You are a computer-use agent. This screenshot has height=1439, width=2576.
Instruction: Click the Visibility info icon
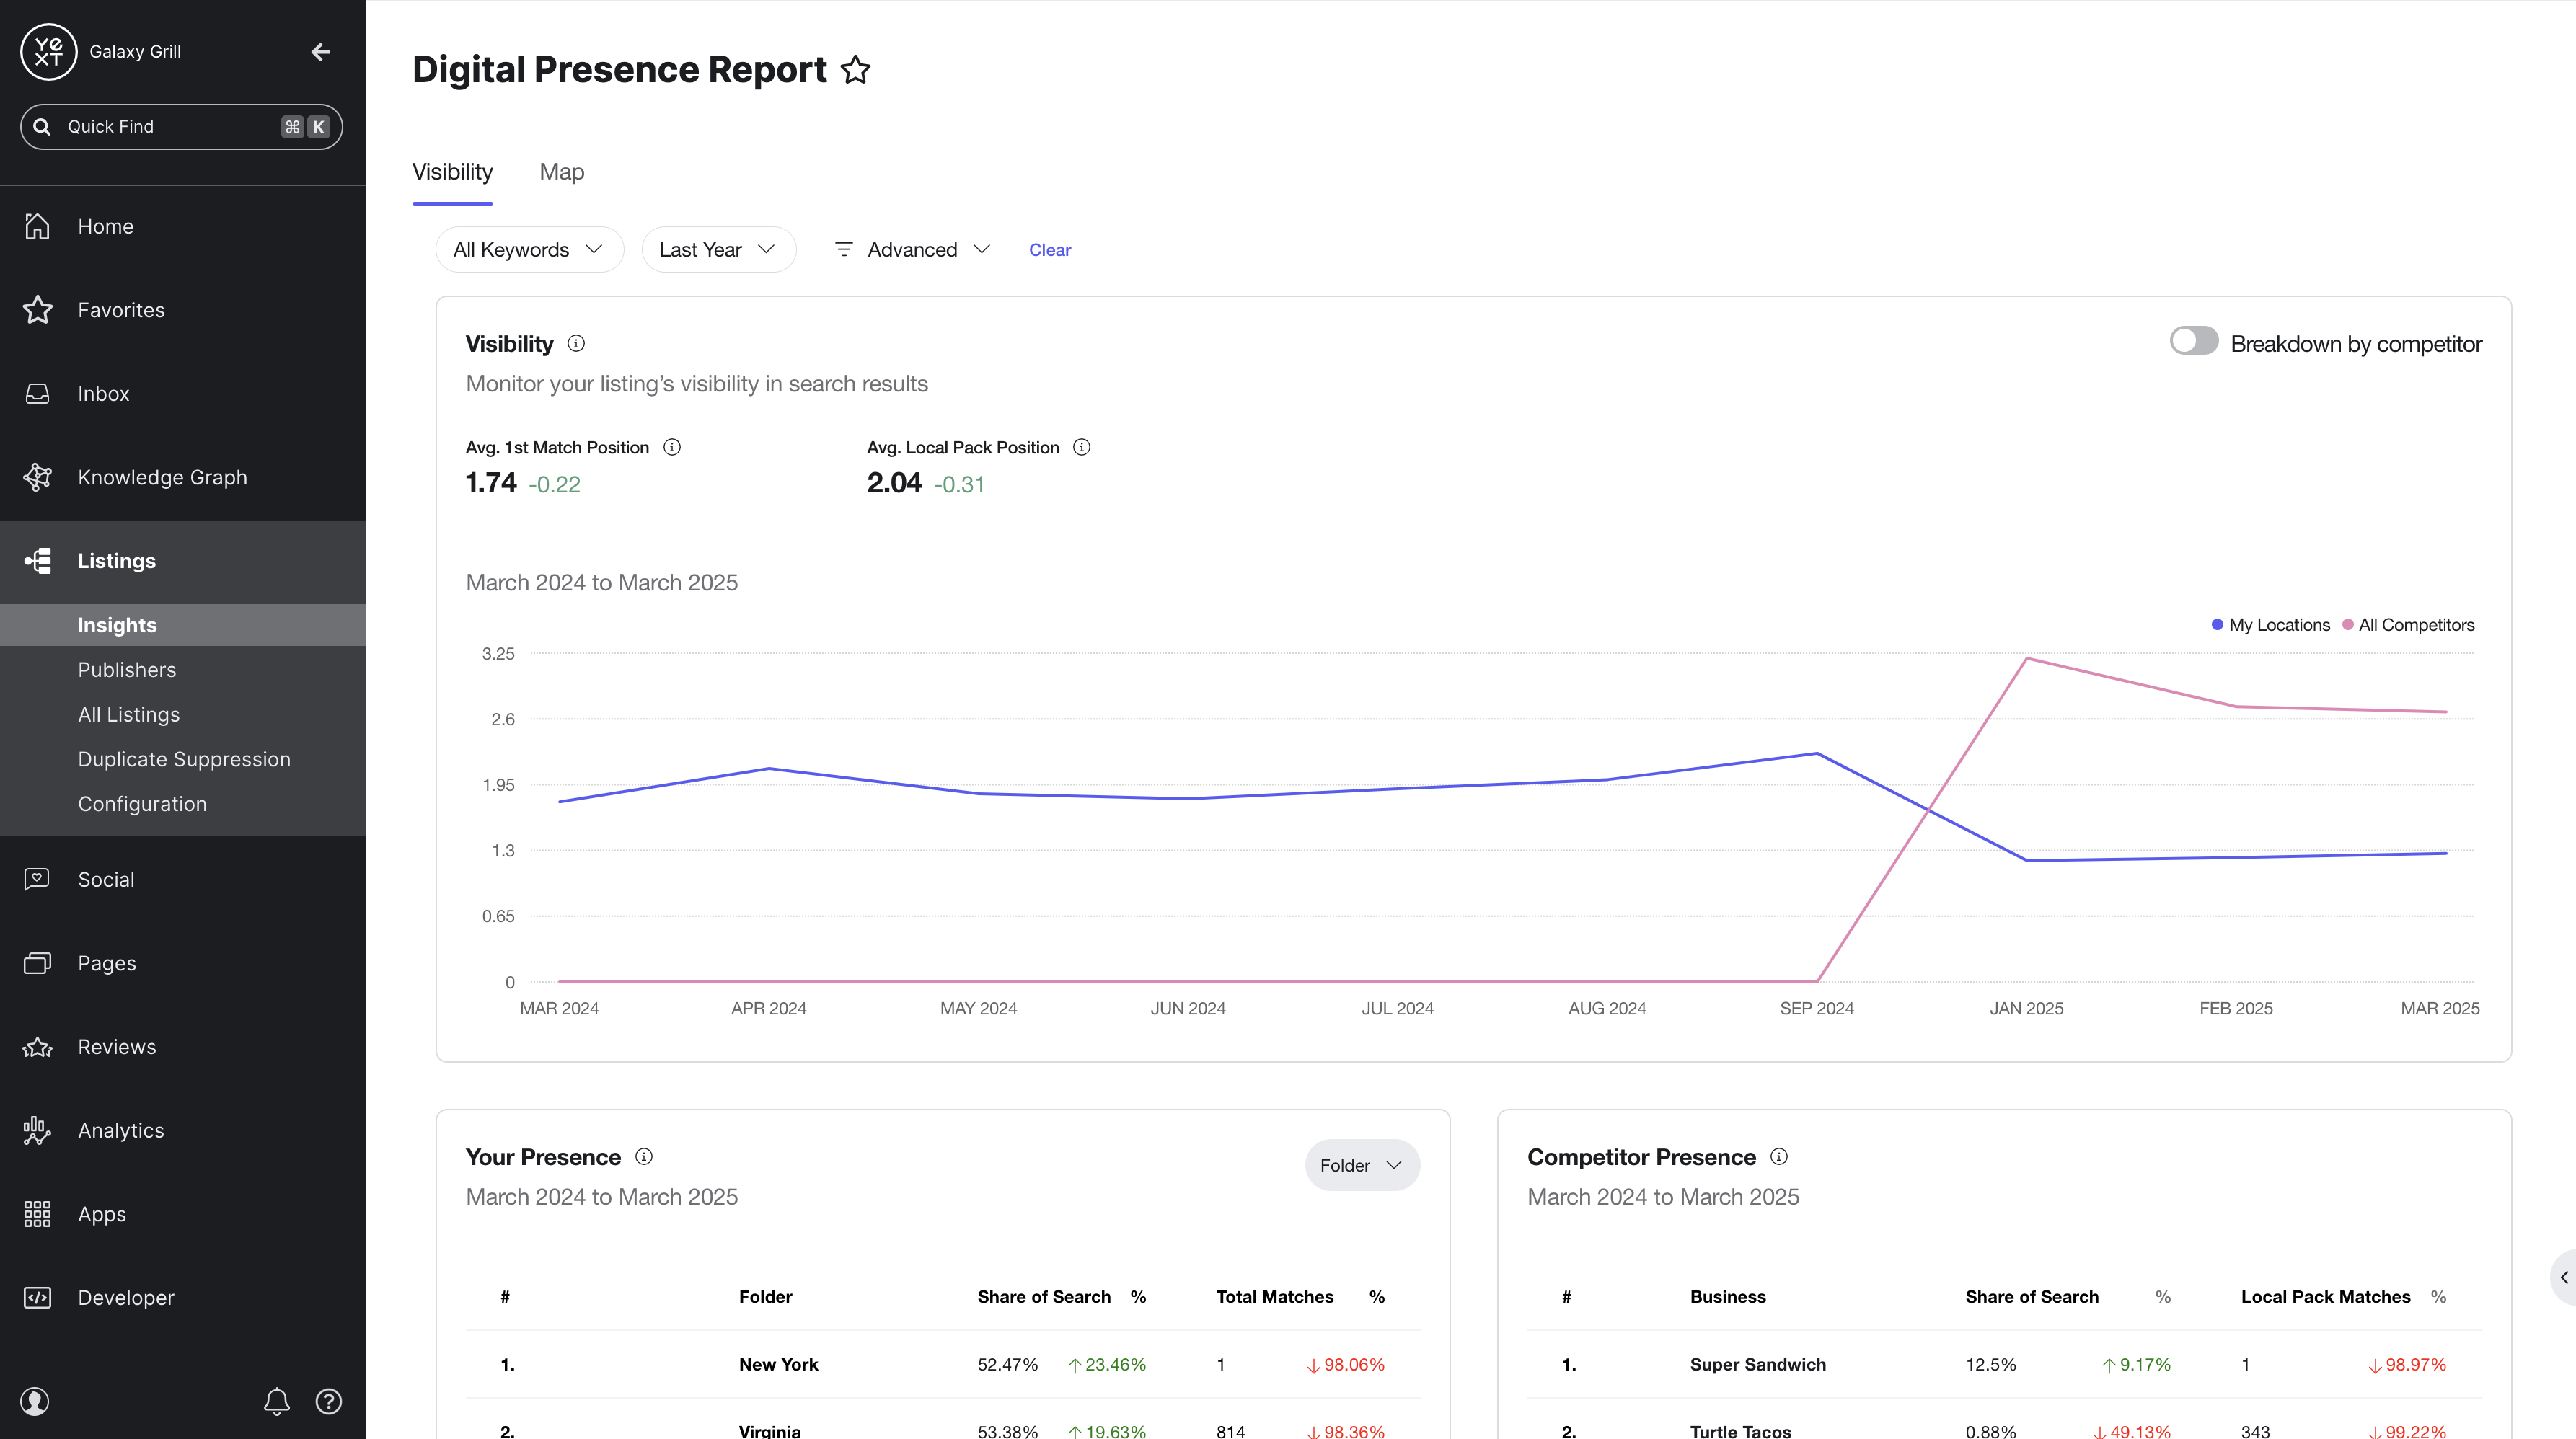pos(576,343)
